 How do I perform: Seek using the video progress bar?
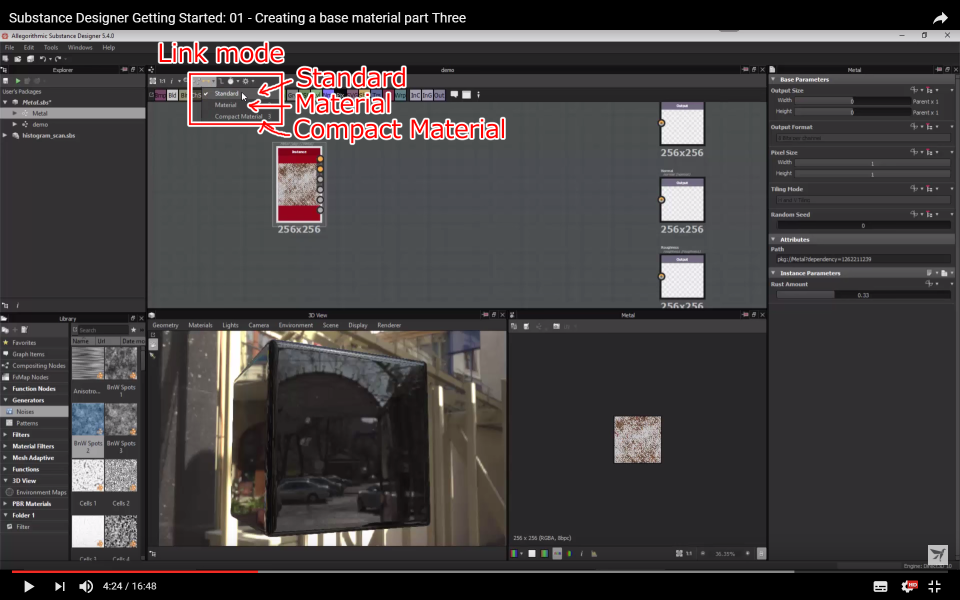[480, 572]
